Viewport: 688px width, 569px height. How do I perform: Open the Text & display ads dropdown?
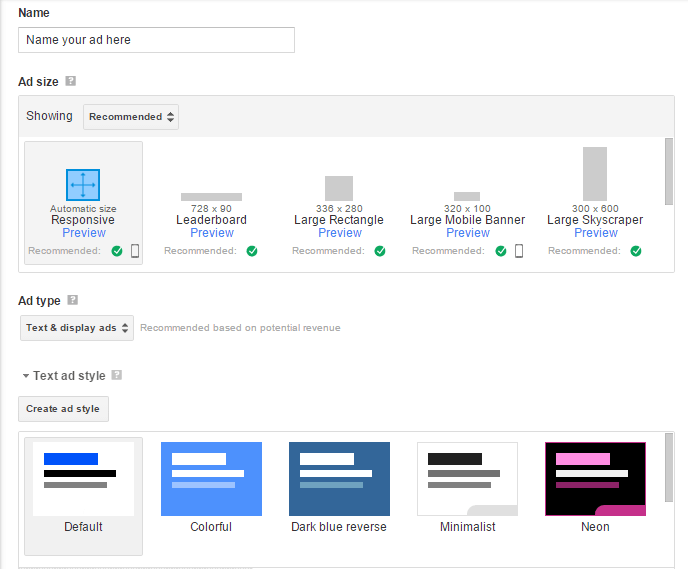[x=77, y=328]
